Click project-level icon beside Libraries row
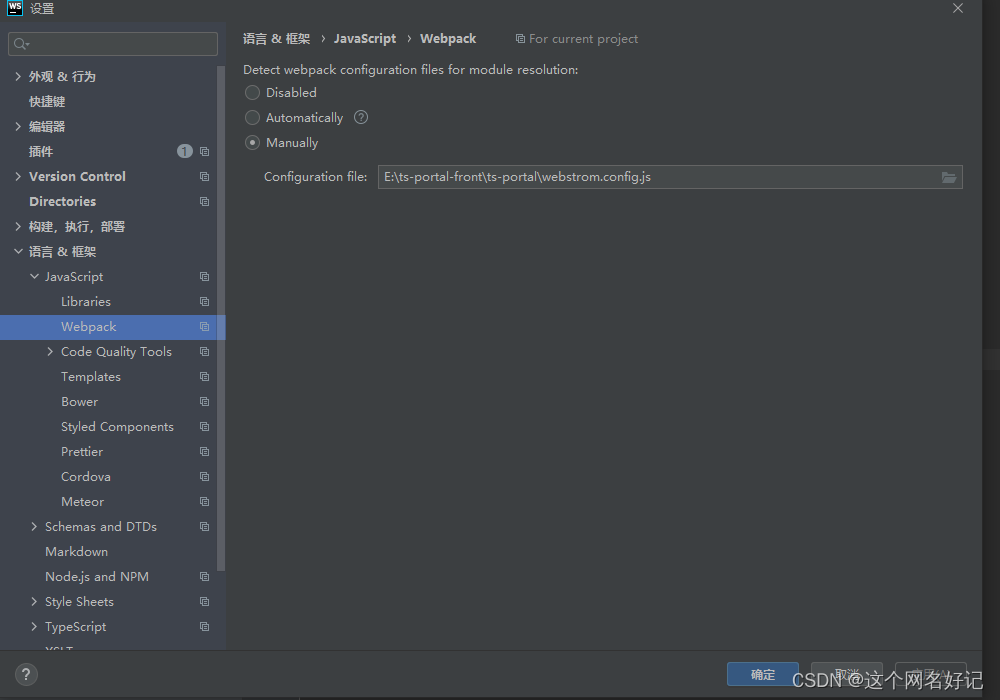 click(204, 302)
